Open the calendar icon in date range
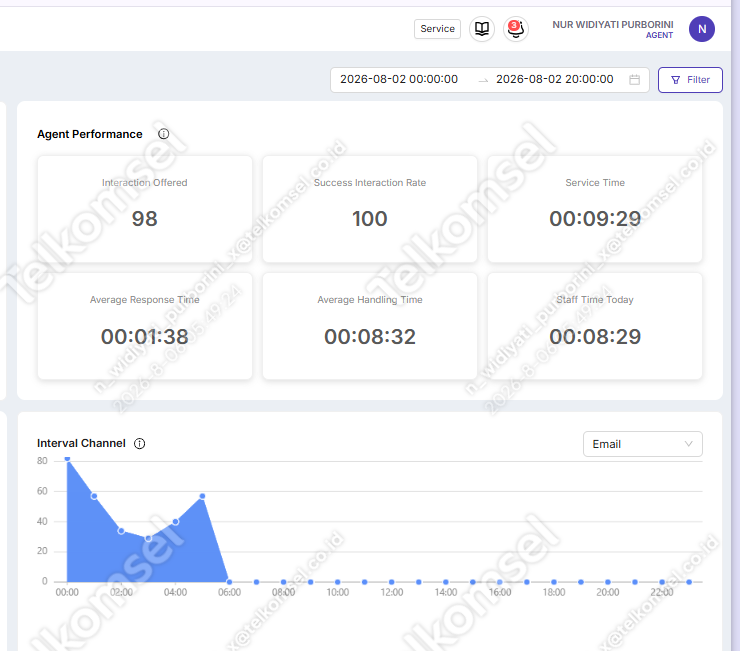 tap(634, 79)
